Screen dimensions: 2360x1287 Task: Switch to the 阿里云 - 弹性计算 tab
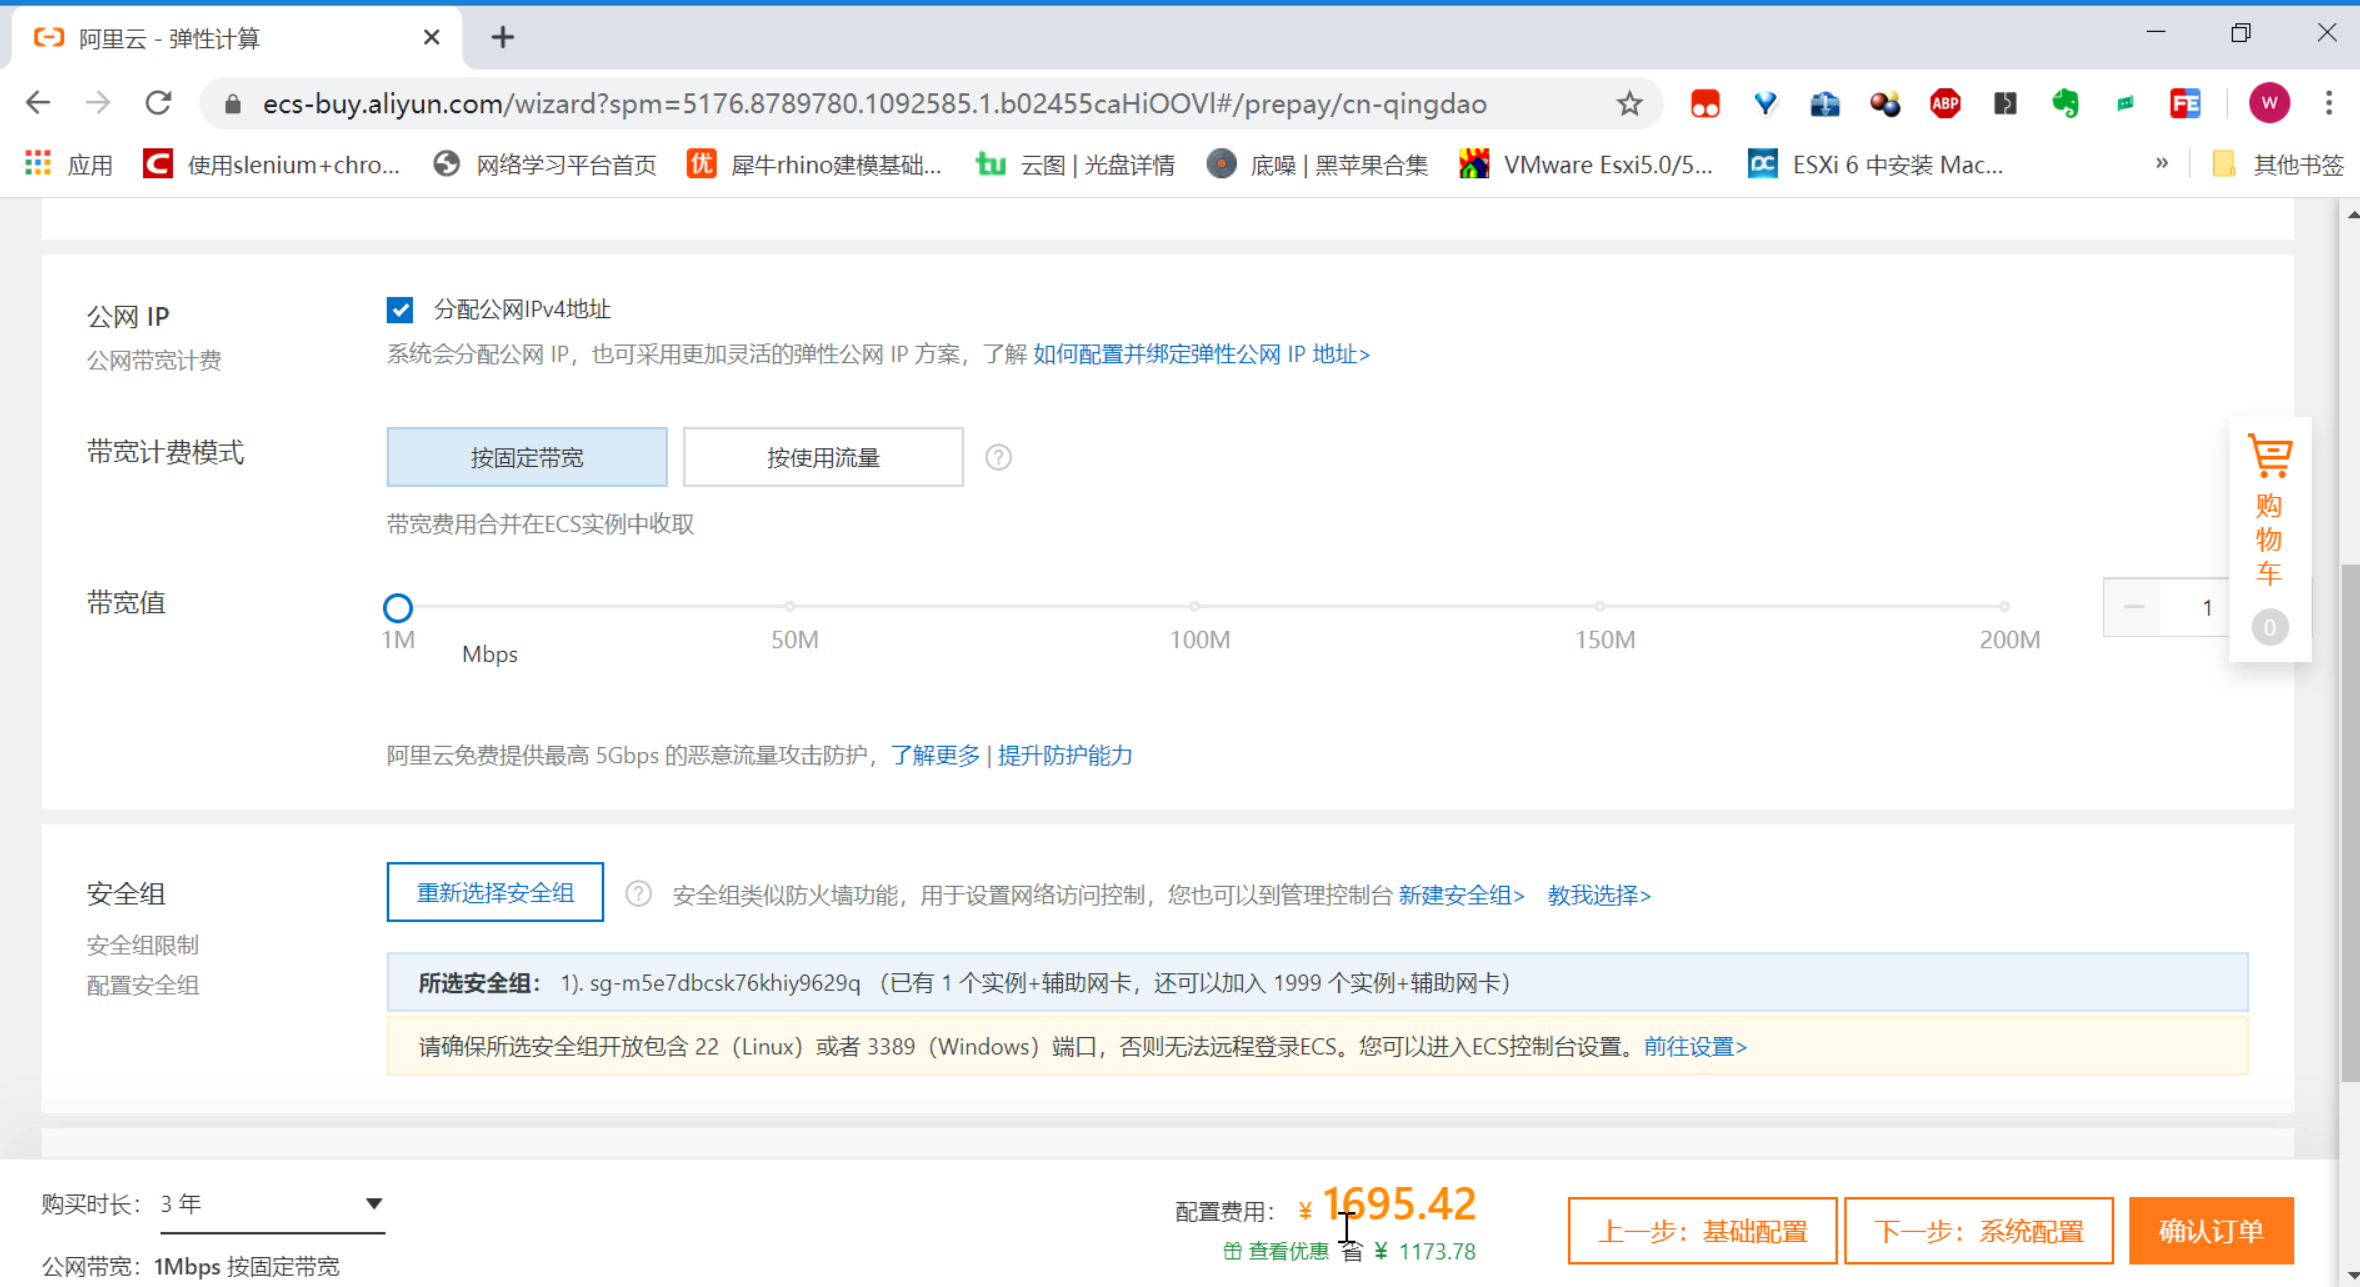(x=236, y=38)
